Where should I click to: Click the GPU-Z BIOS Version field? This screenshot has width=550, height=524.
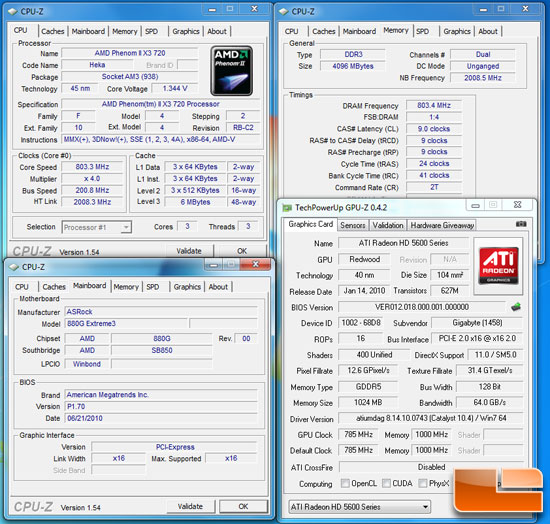pos(422,307)
